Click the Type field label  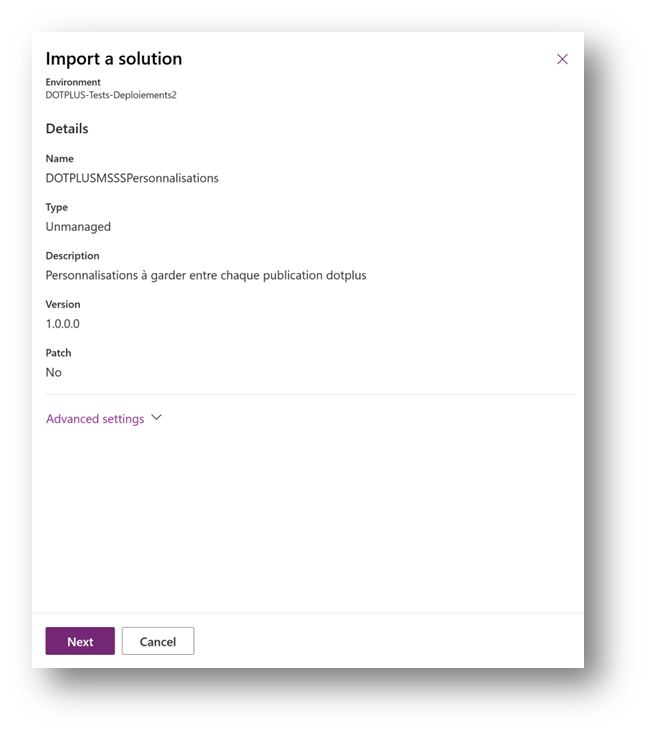[x=57, y=207]
